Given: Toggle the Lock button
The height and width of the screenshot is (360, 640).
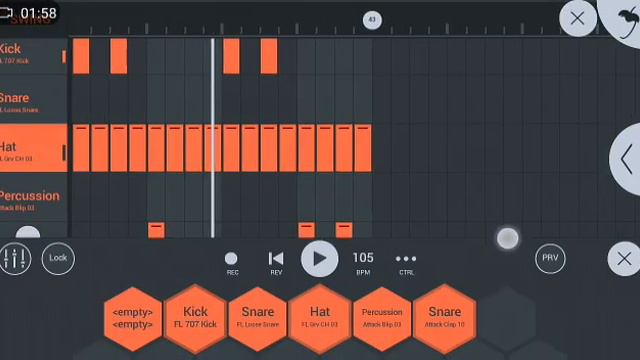Looking at the screenshot, I should pyautogui.click(x=58, y=258).
